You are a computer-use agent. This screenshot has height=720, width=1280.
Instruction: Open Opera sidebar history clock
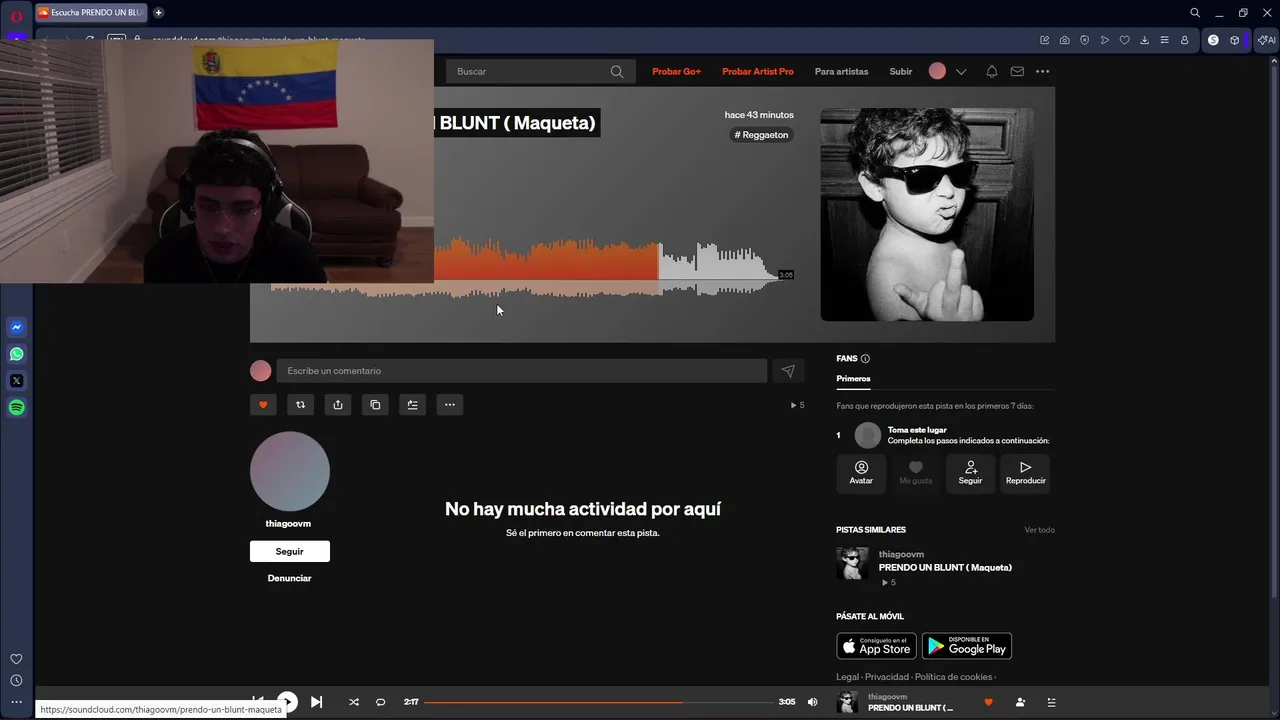click(16, 681)
